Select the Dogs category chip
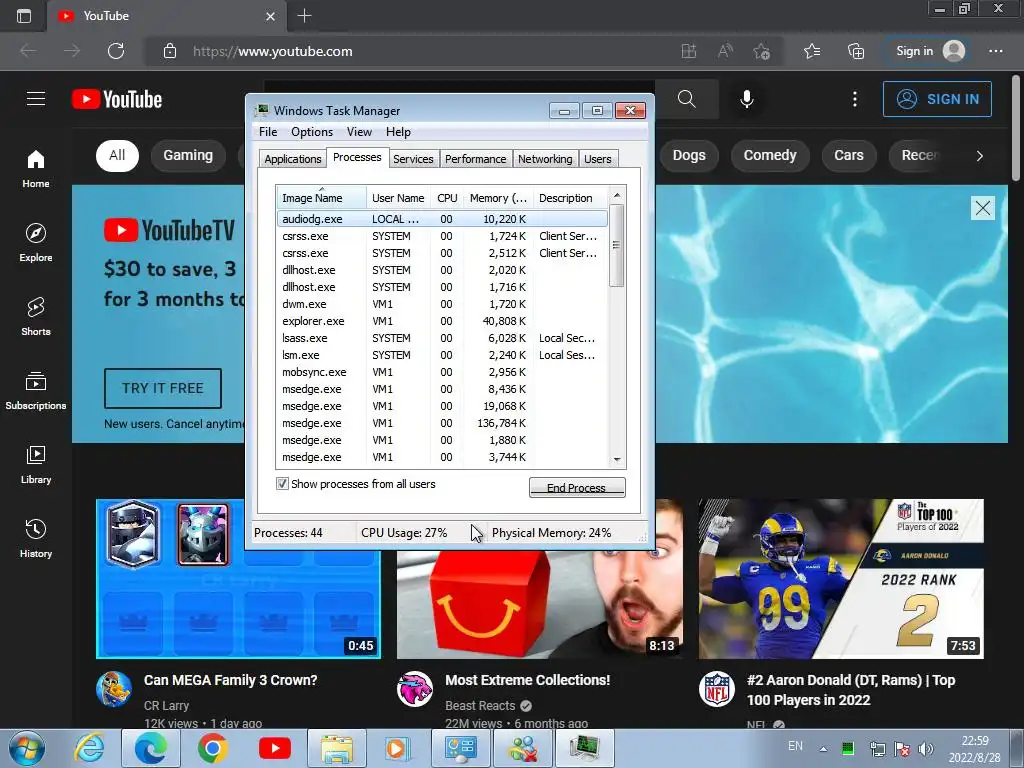The height and width of the screenshot is (768, 1024). (x=689, y=155)
